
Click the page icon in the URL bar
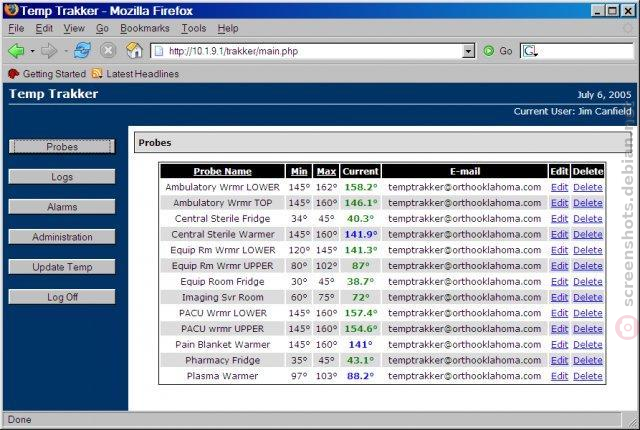[x=159, y=51]
